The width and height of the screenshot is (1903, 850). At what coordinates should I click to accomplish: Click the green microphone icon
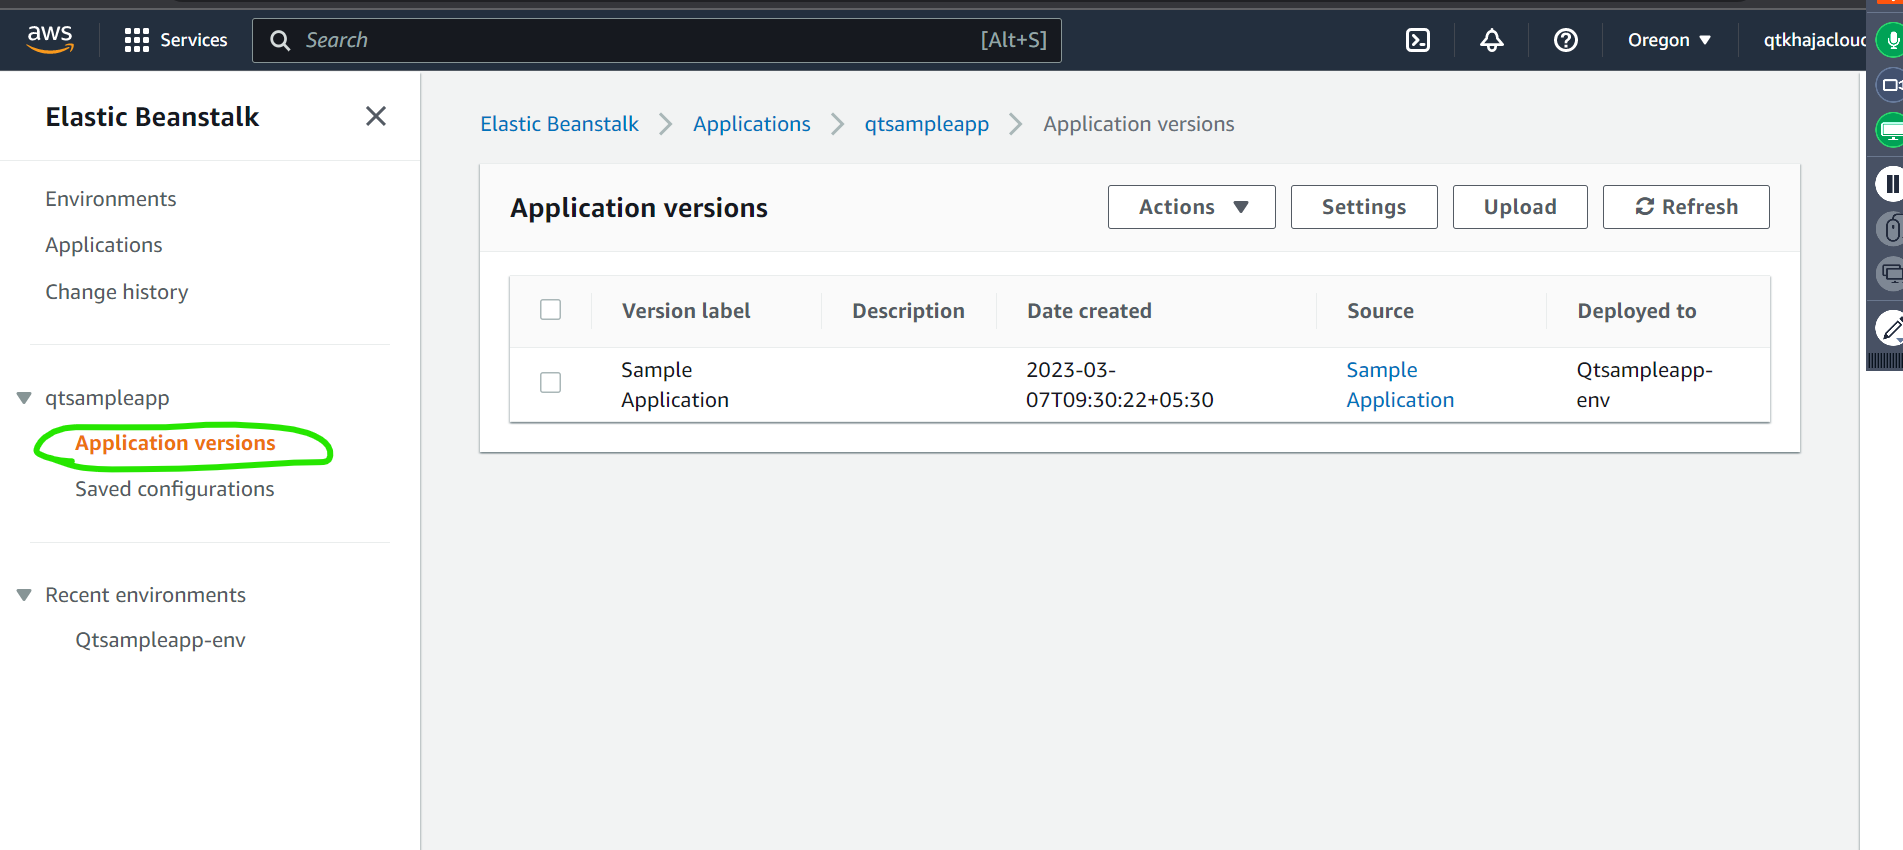1889,40
